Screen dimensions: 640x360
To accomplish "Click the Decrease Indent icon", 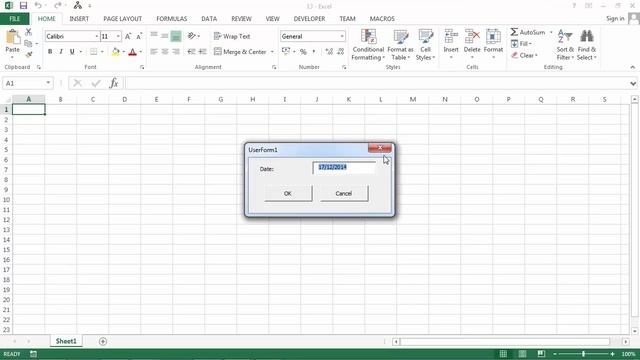I will point(191,52).
